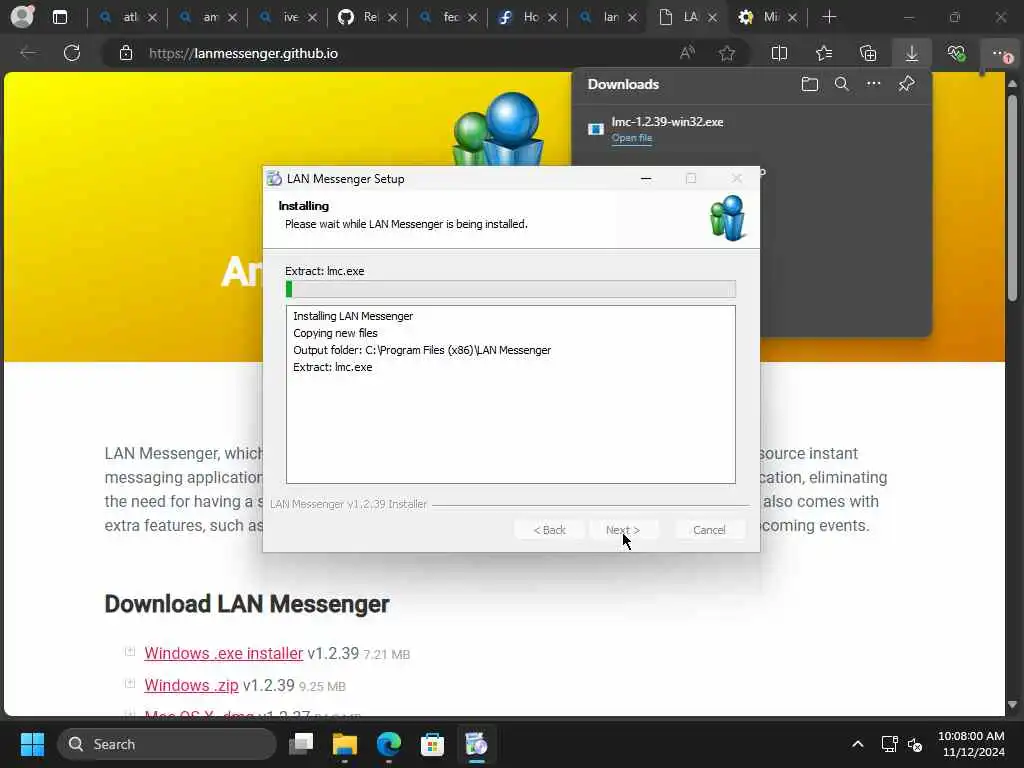The image size is (1024, 768).
Task: Open network status tray icon
Action: click(889, 744)
